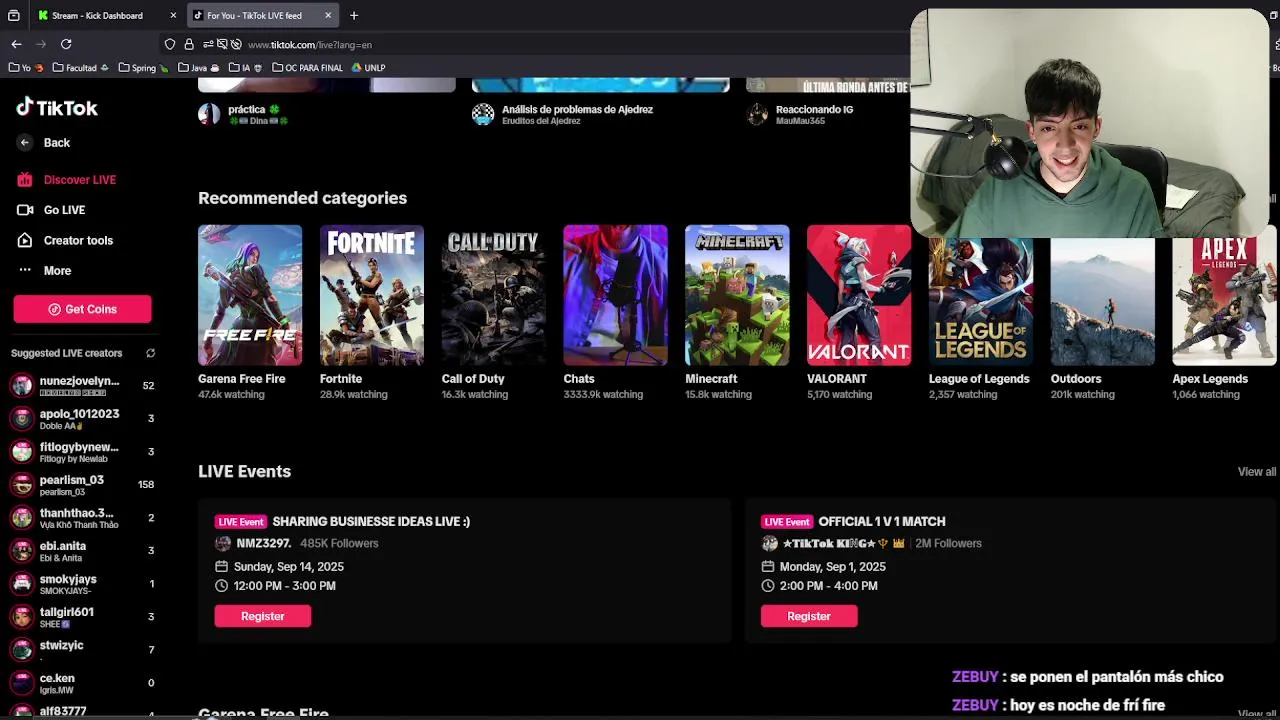Open stwizyic suggested creator
This screenshot has width=1280, height=720.
(x=82, y=650)
